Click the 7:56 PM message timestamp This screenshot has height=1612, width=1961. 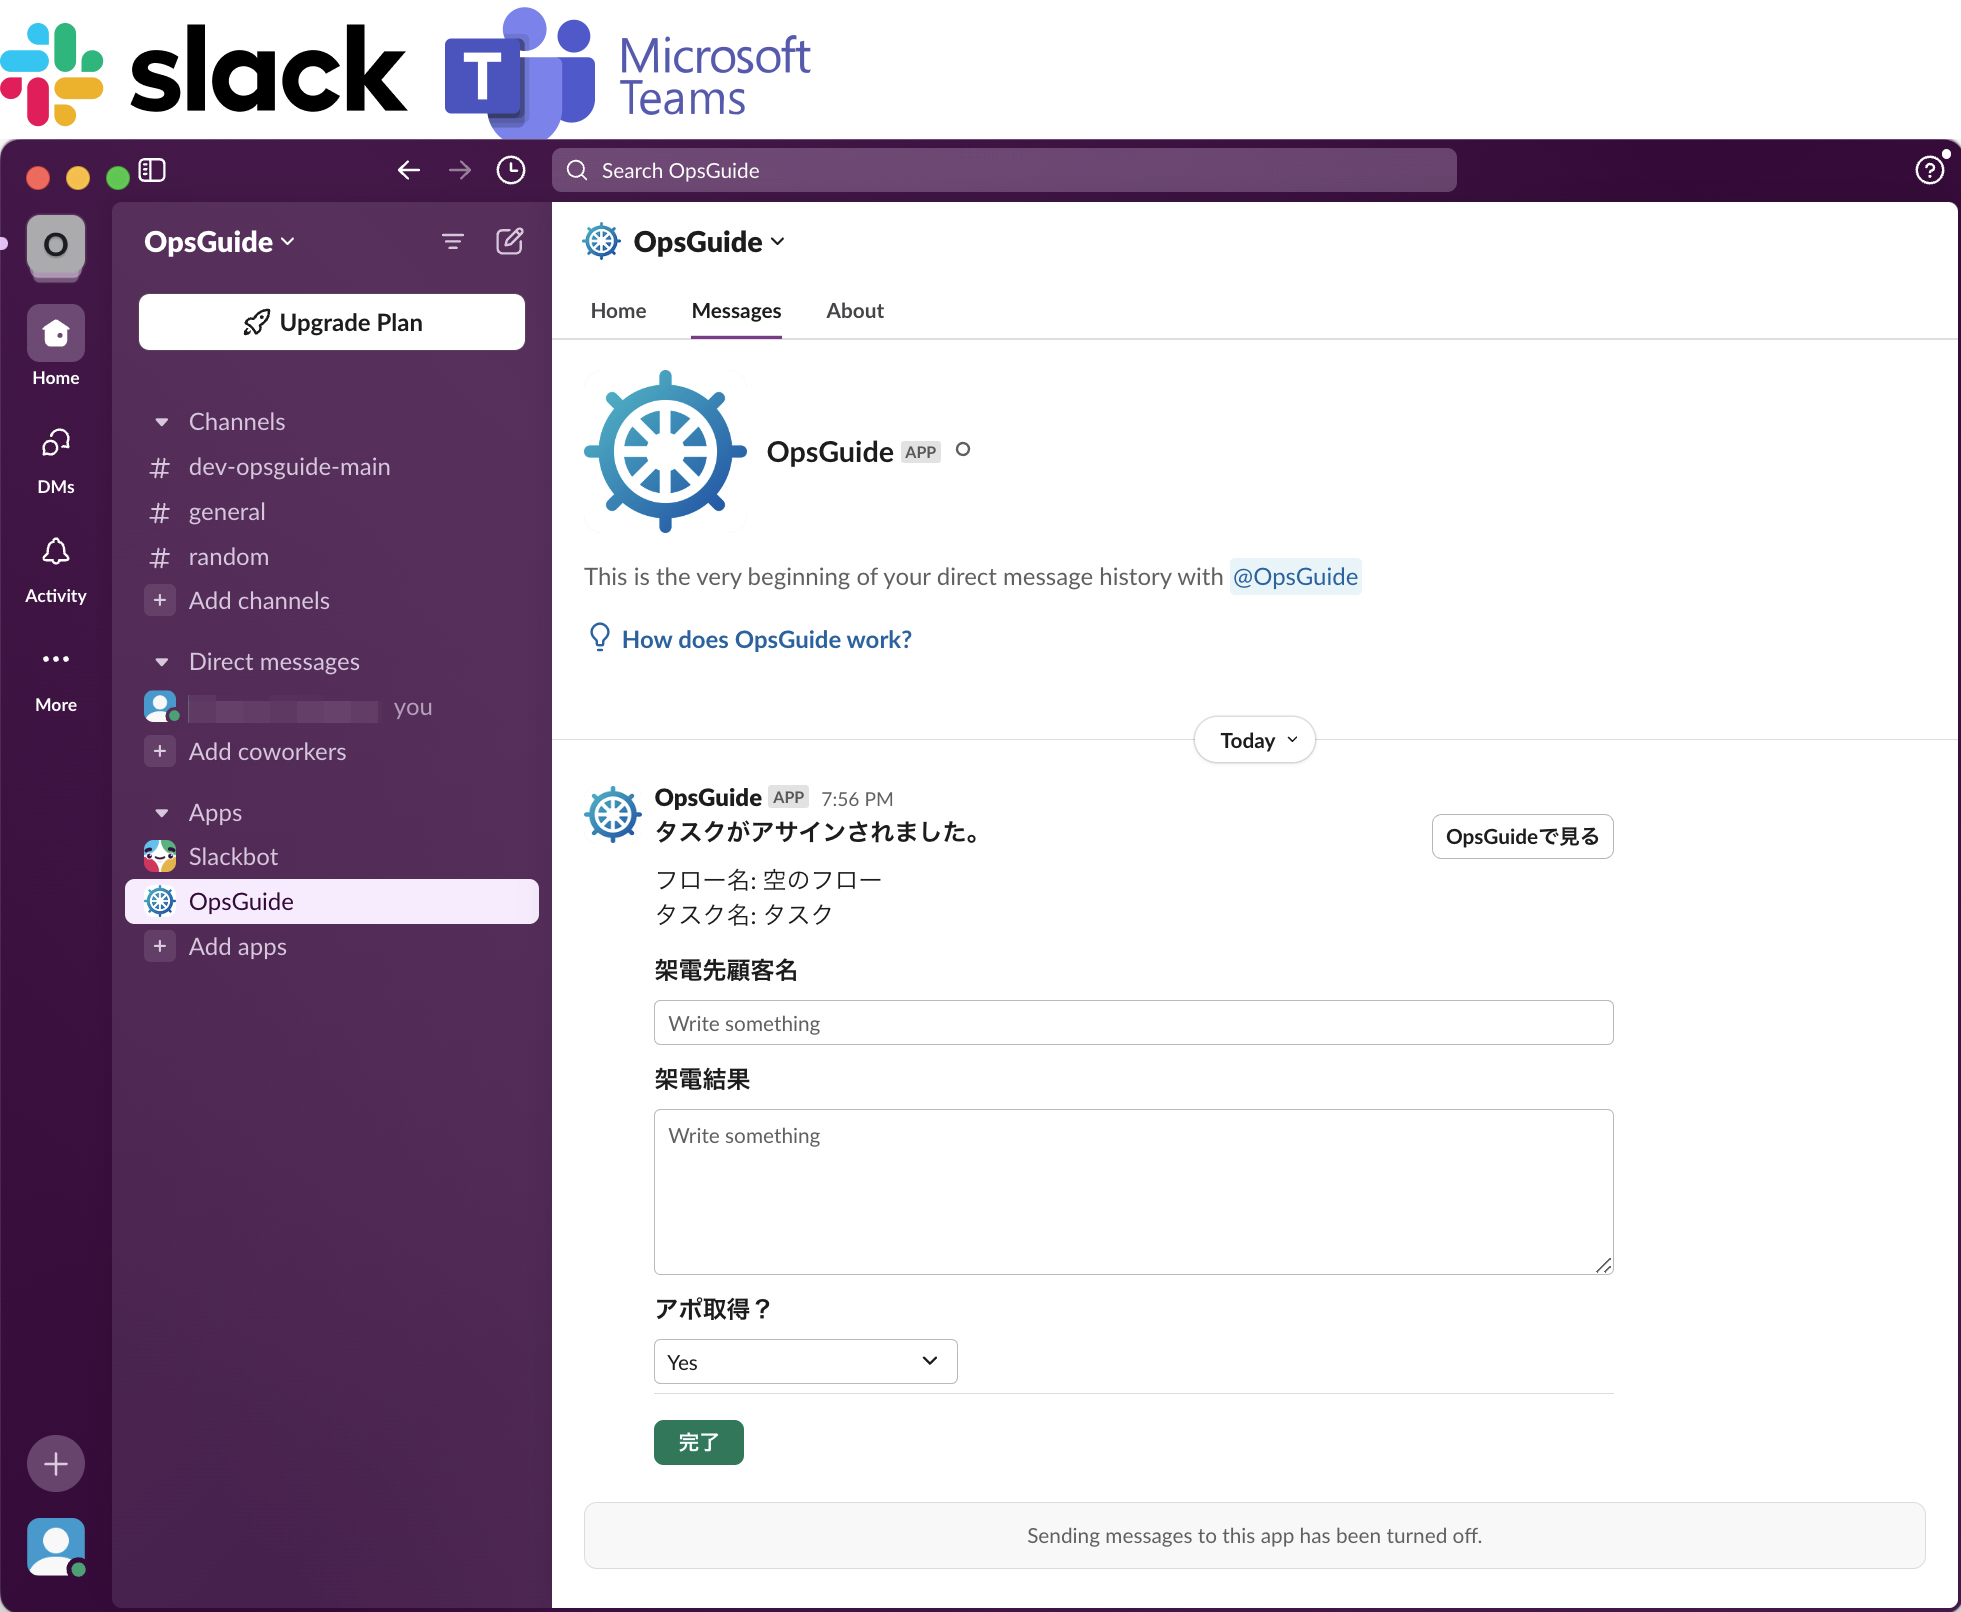(x=857, y=798)
